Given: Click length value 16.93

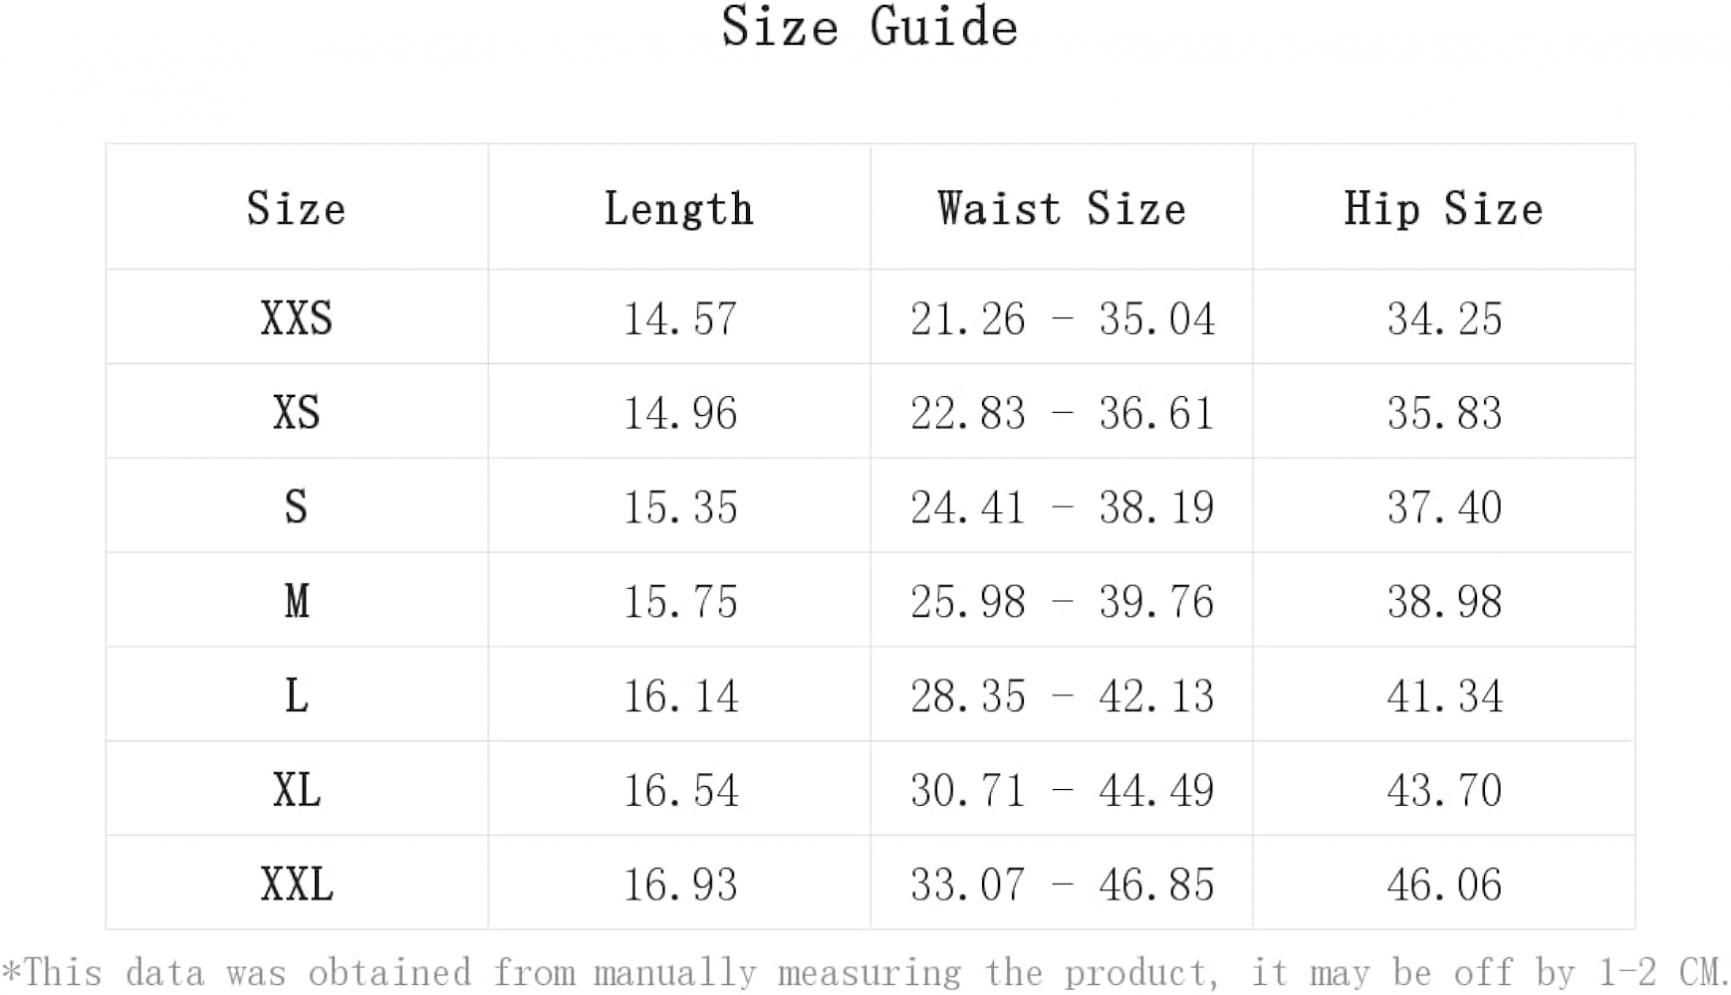Looking at the screenshot, I should pyautogui.click(x=680, y=885).
